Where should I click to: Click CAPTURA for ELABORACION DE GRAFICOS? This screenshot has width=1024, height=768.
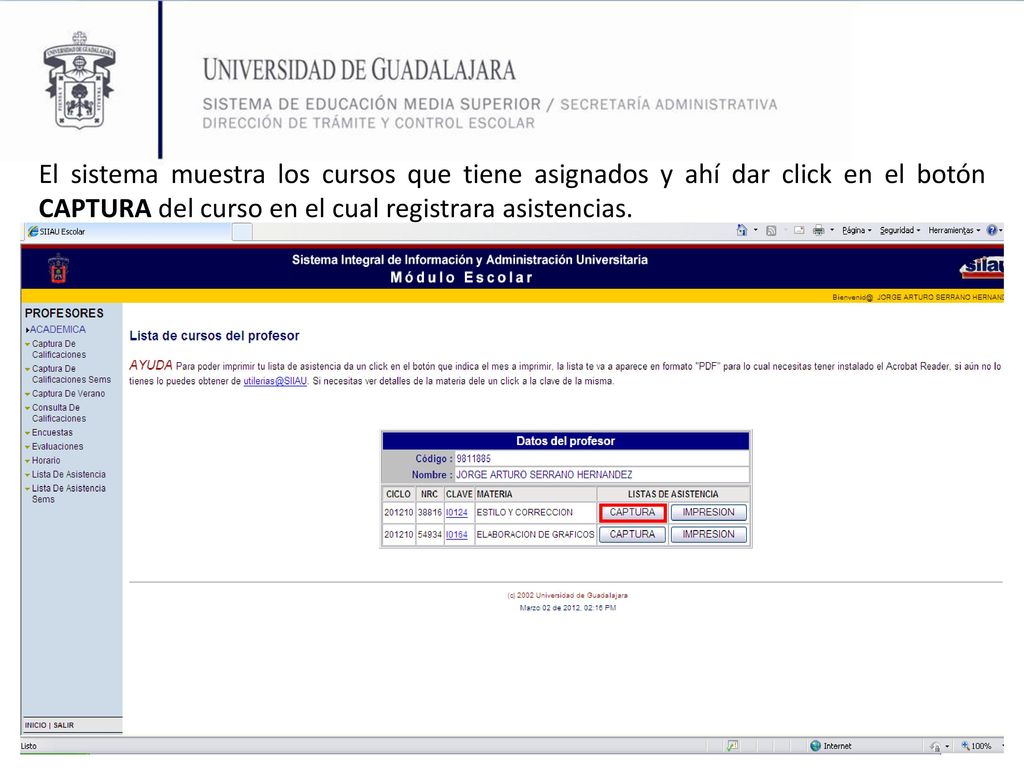click(x=632, y=534)
